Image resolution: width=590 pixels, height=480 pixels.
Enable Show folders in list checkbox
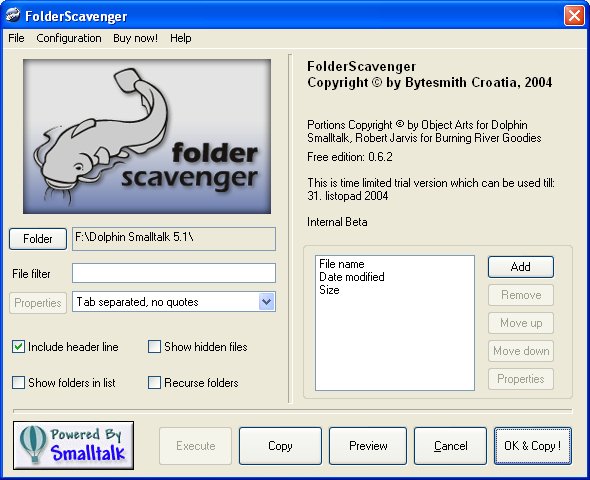pyautogui.click(x=18, y=383)
